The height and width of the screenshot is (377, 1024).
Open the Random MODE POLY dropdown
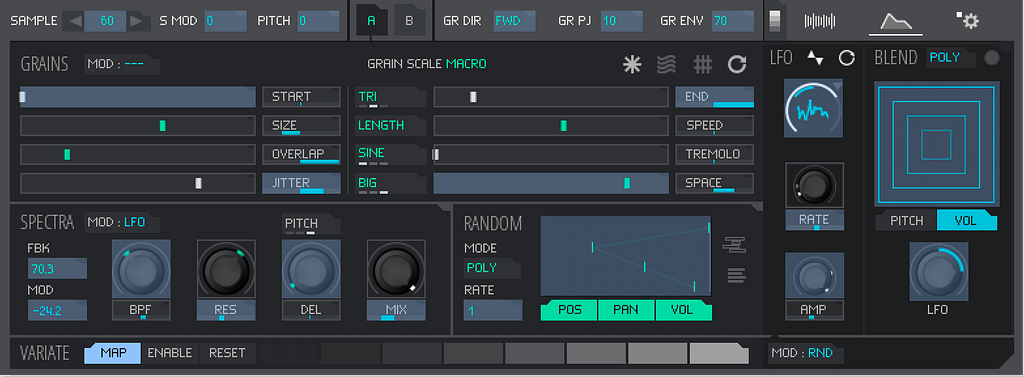click(492, 268)
